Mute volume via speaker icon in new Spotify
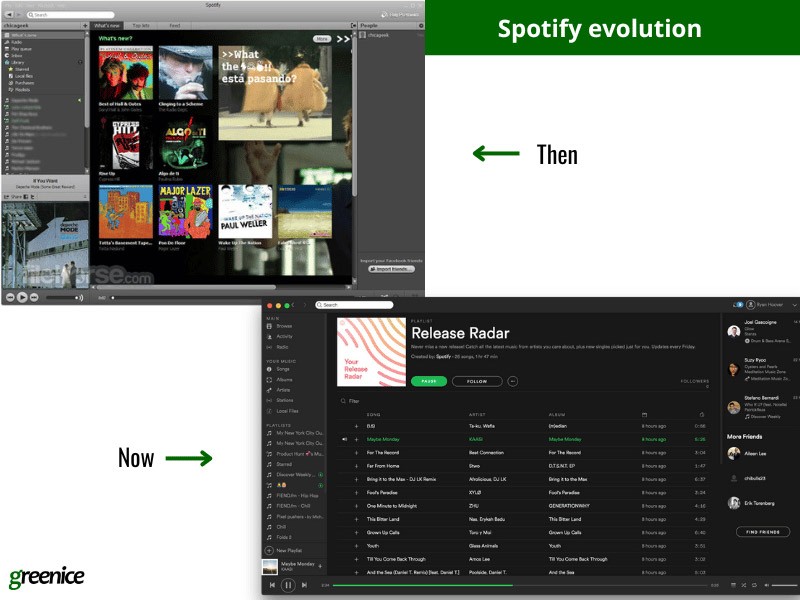800x600 pixels. tap(766, 585)
